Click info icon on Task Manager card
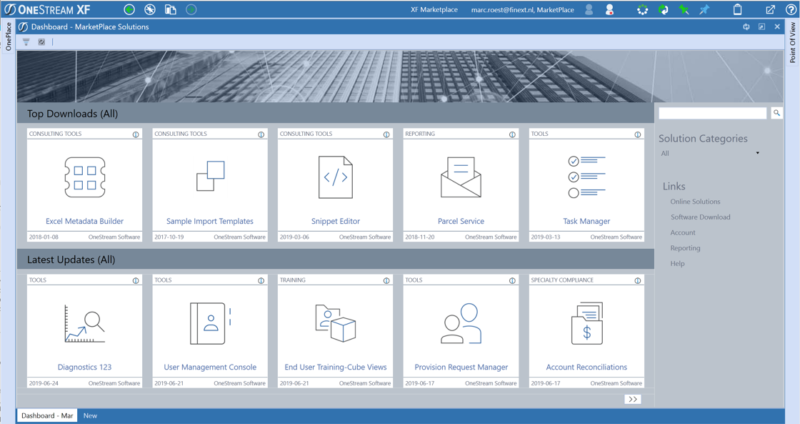800x424 pixels. (638, 134)
